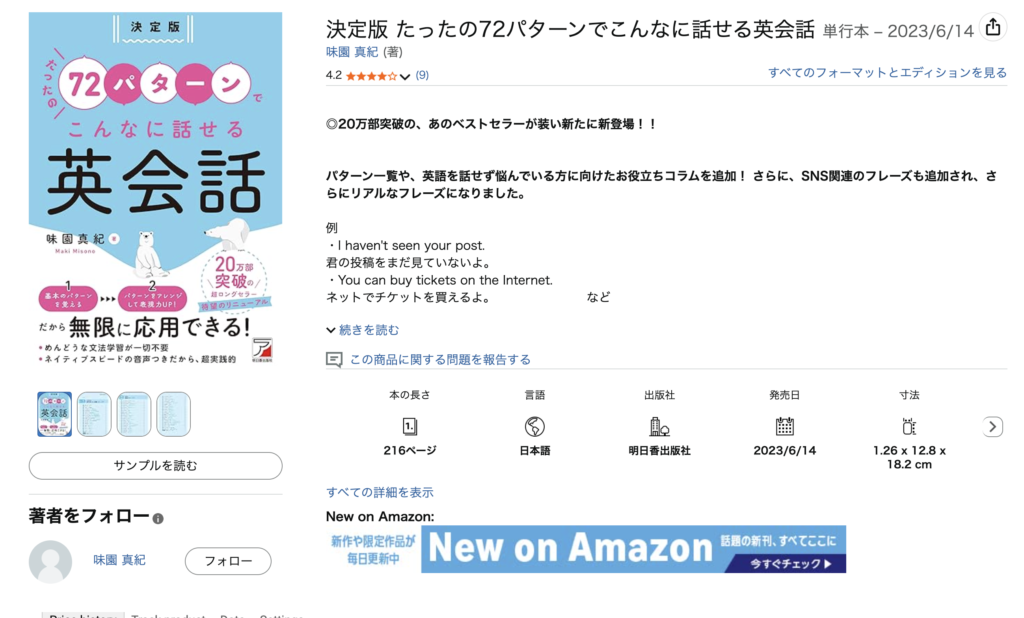Image resolution: width=1024 pixels, height=618 pixels.
Task: Click the publisher building icon
Action: coord(659,427)
